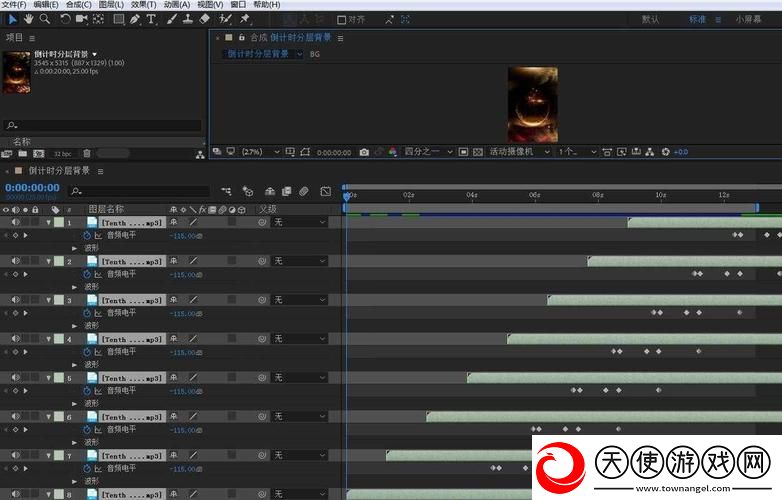Mute audio of layer 1
The height and width of the screenshot is (500, 782).
tap(15, 222)
